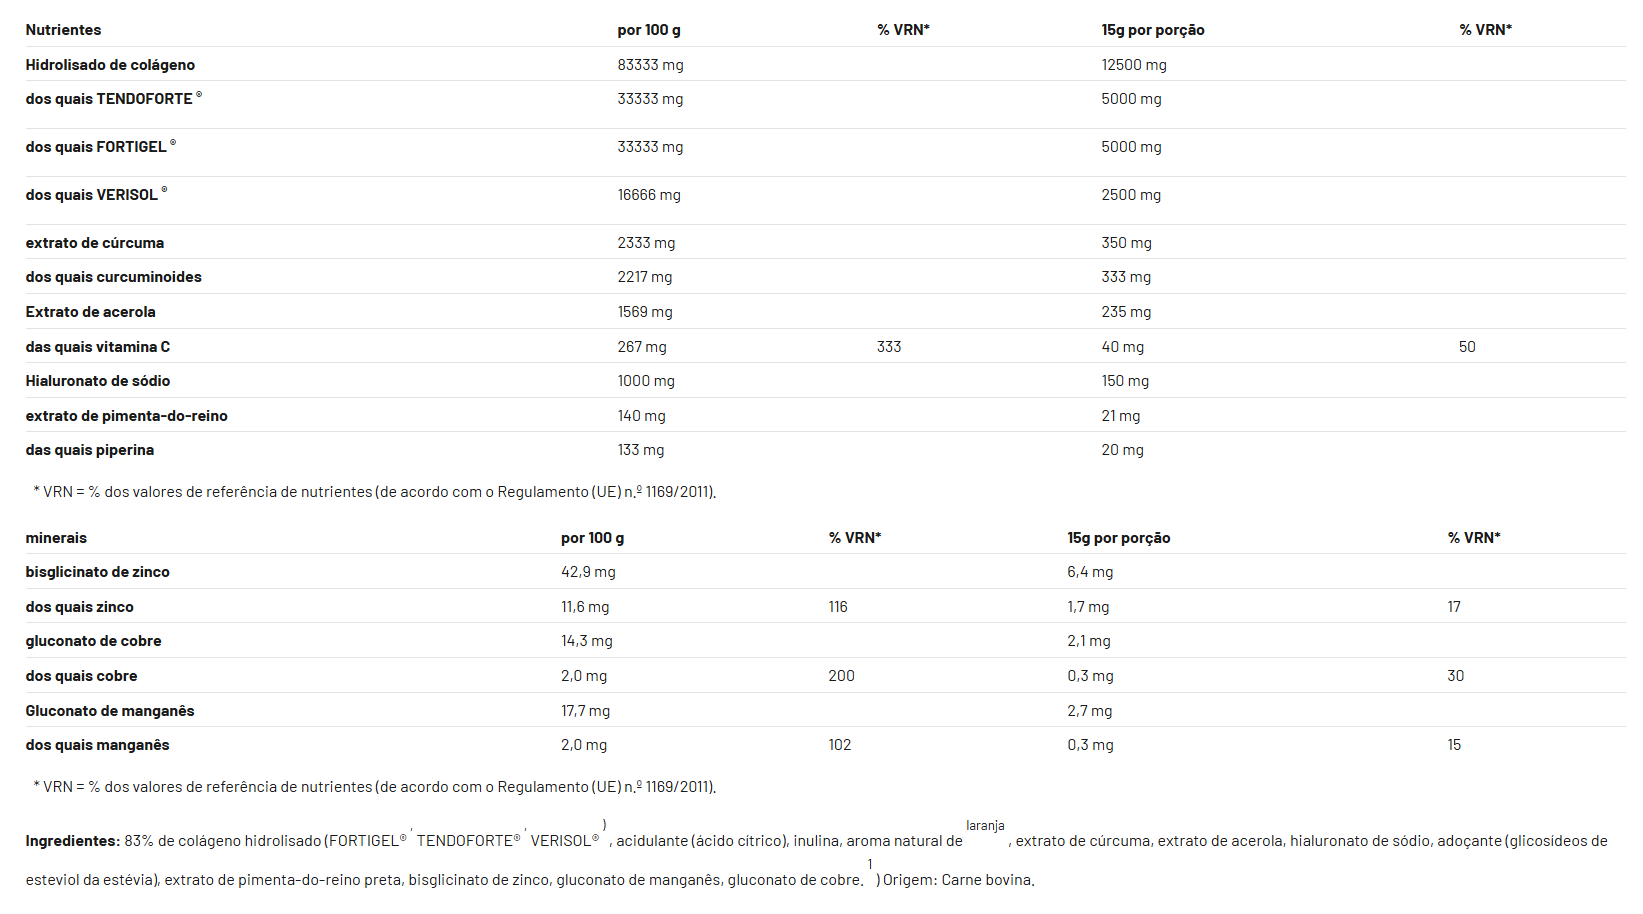This screenshot has width=1643, height=914.
Task: Click the bold 'Ingredientes:' label
Action: point(73,841)
